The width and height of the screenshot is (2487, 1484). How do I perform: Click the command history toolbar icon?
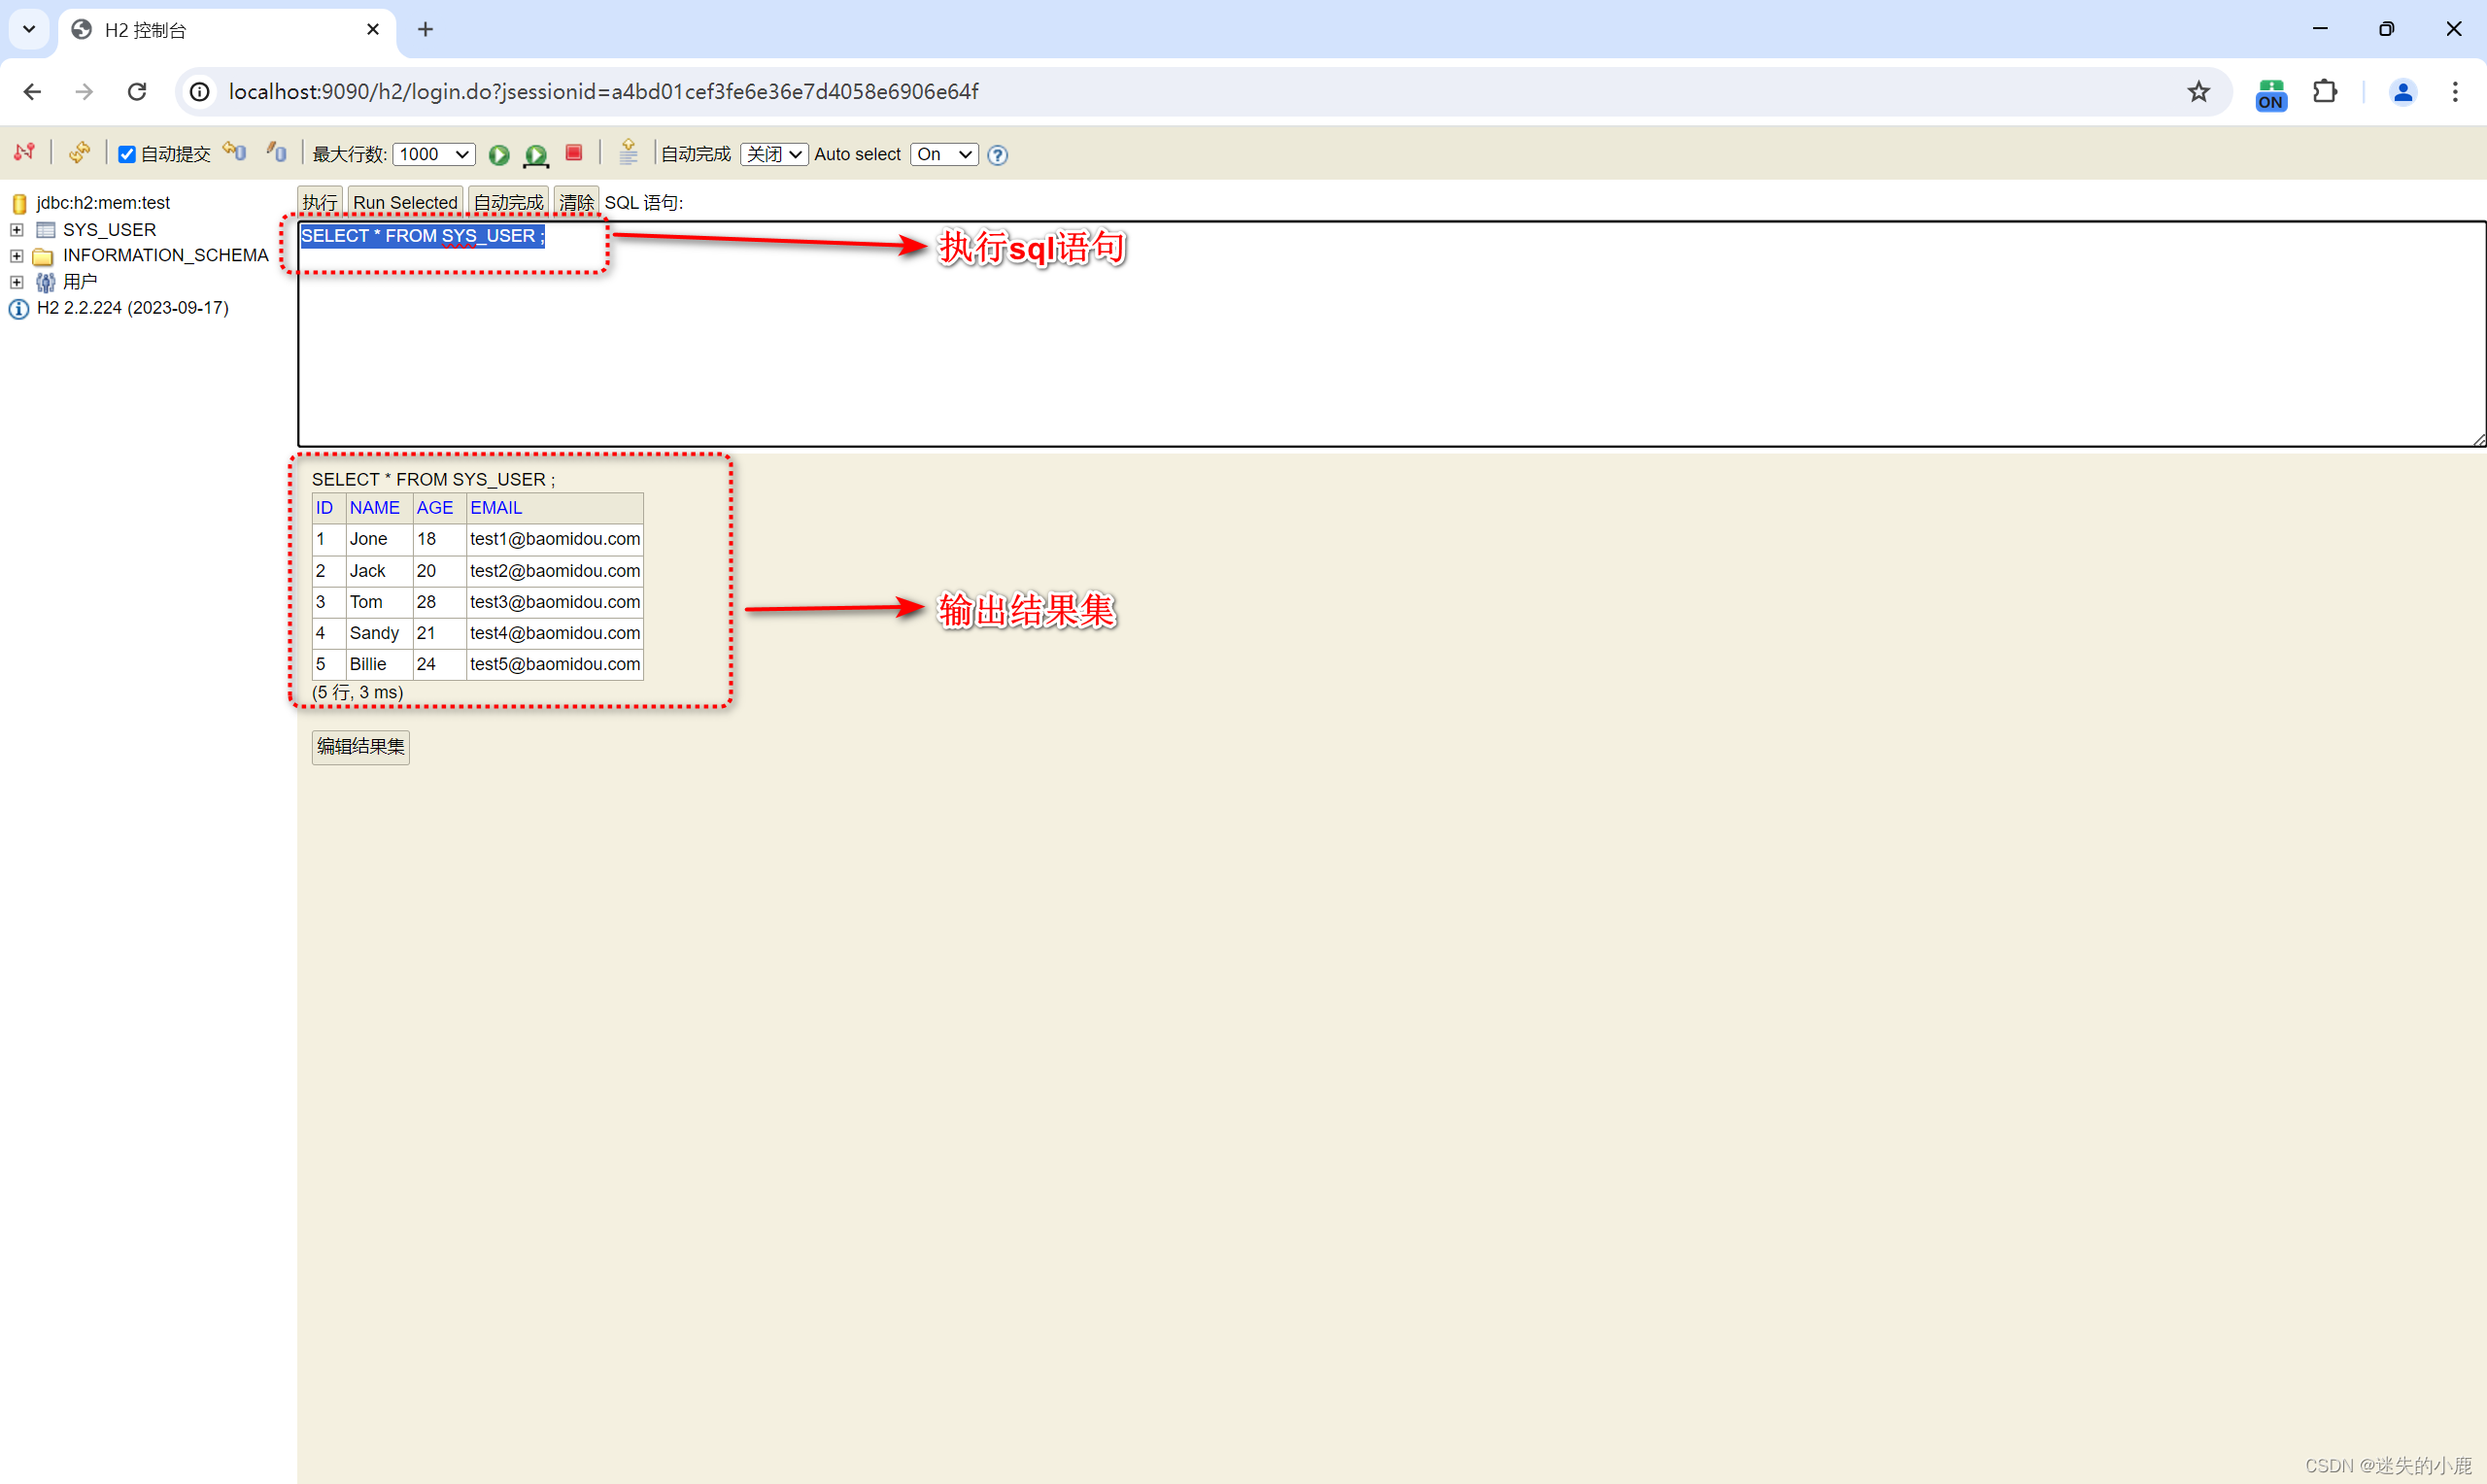pyautogui.click(x=628, y=152)
